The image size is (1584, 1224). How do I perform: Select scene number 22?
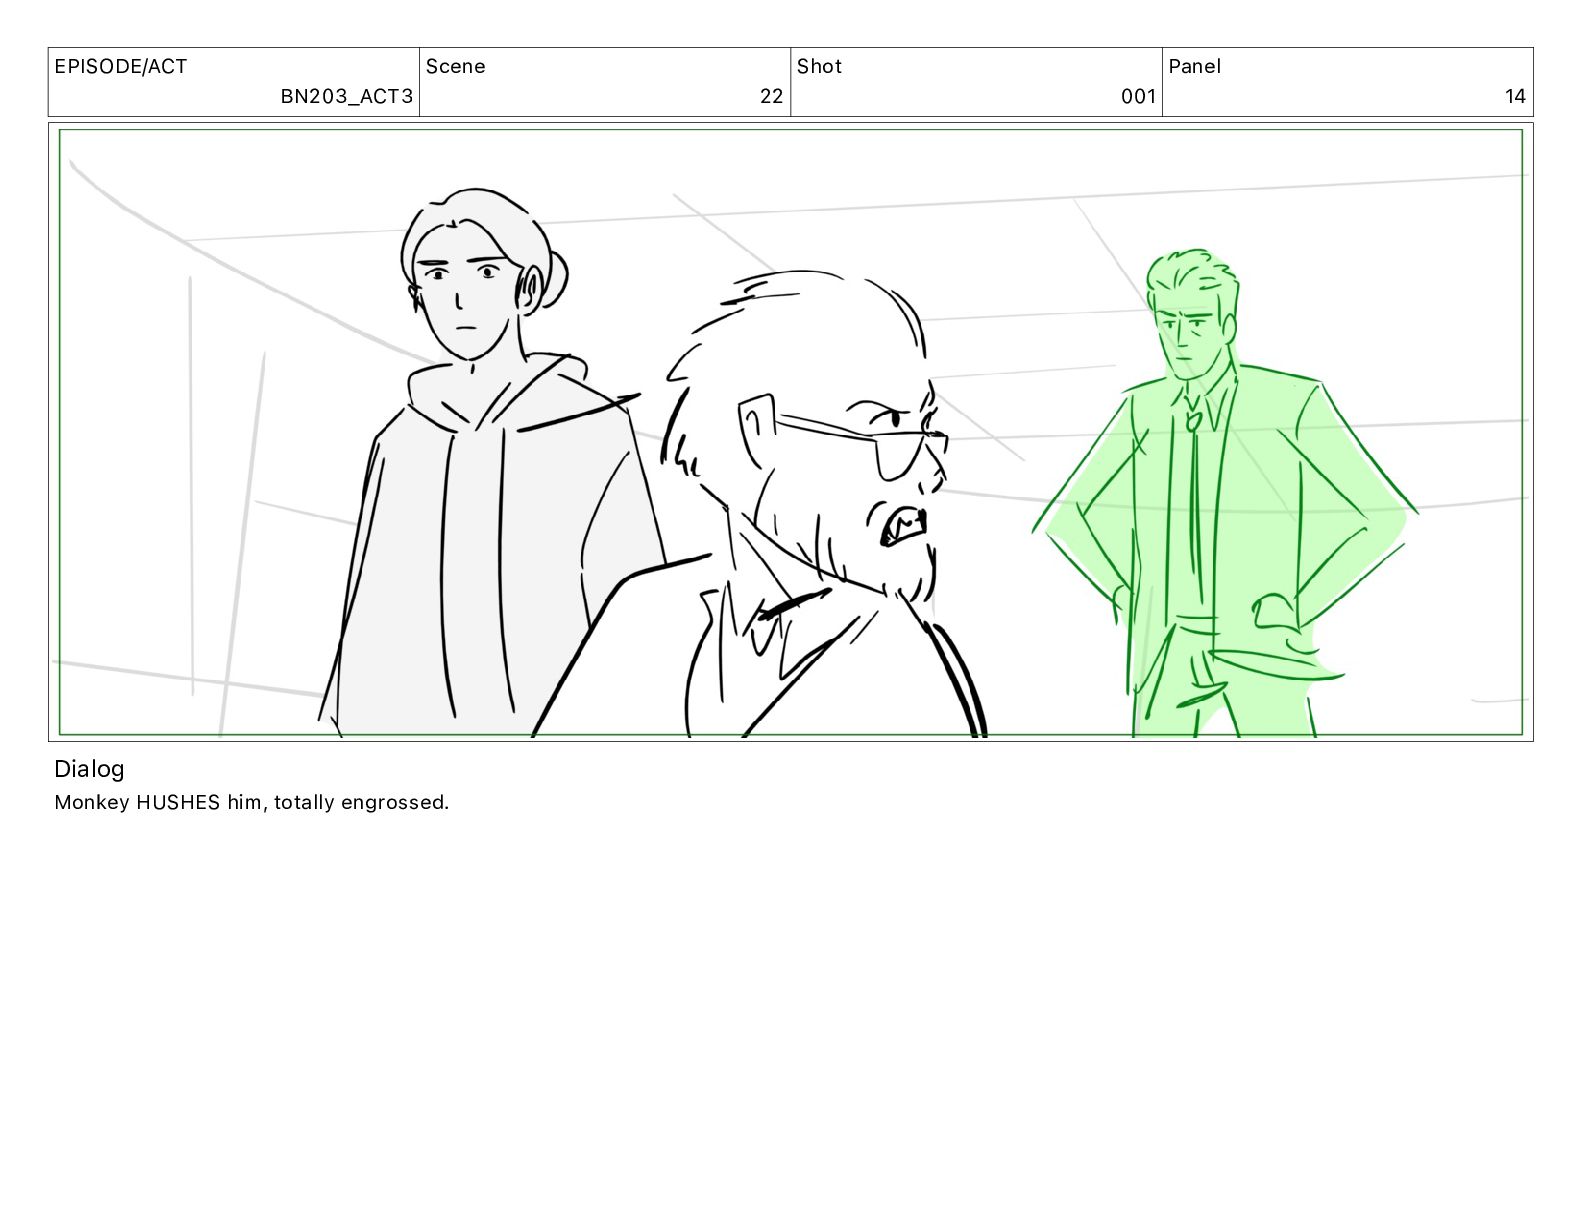pos(771,96)
